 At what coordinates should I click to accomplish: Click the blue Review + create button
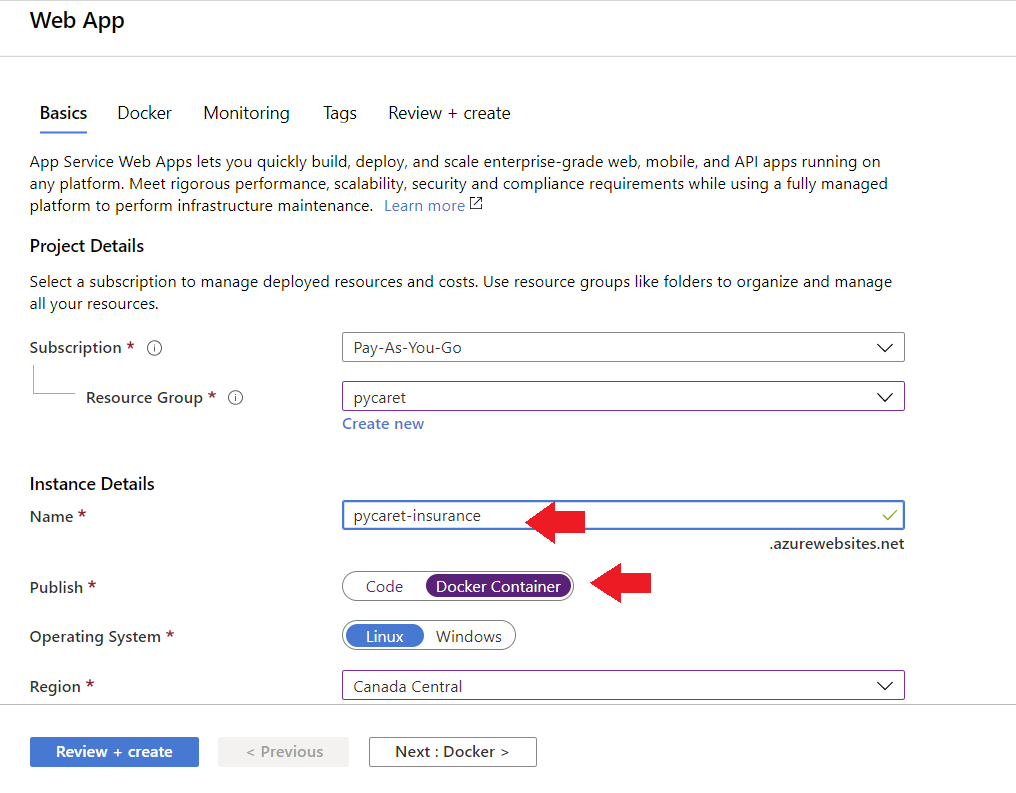click(114, 752)
